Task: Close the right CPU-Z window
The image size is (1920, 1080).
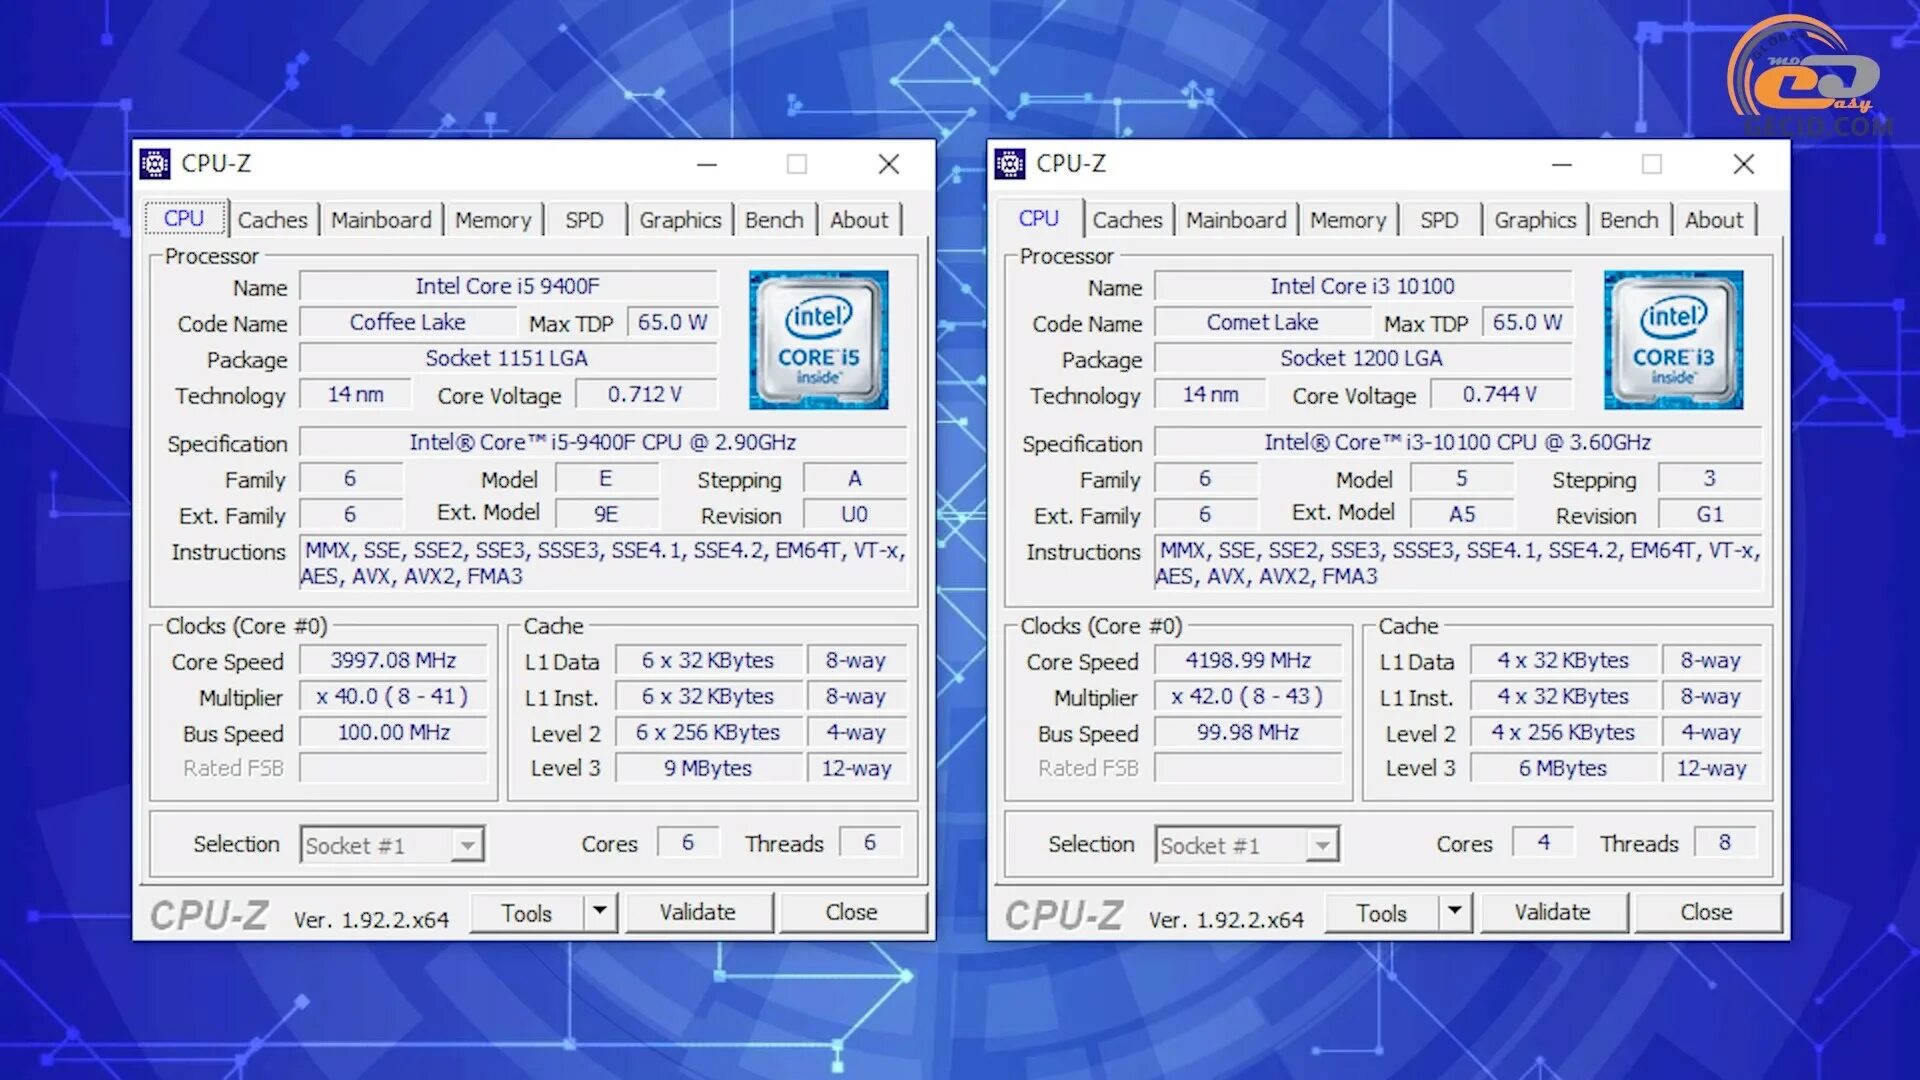Action: (1743, 164)
